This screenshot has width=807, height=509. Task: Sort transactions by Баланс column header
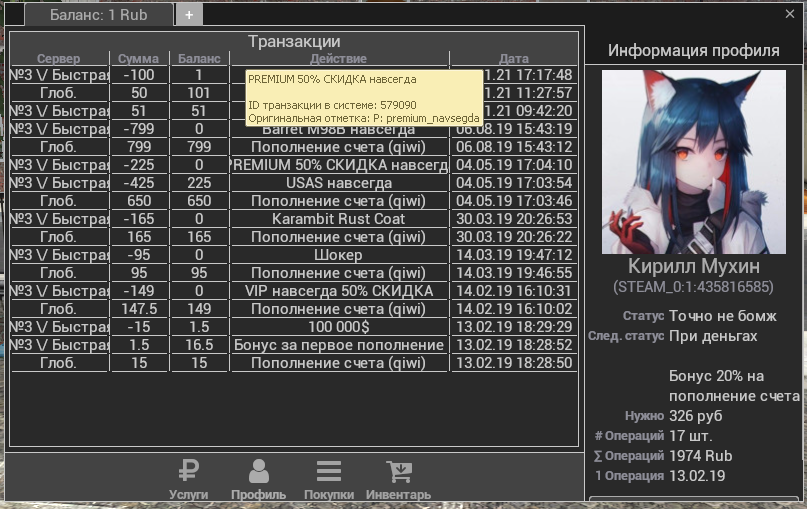click(199, 59)
